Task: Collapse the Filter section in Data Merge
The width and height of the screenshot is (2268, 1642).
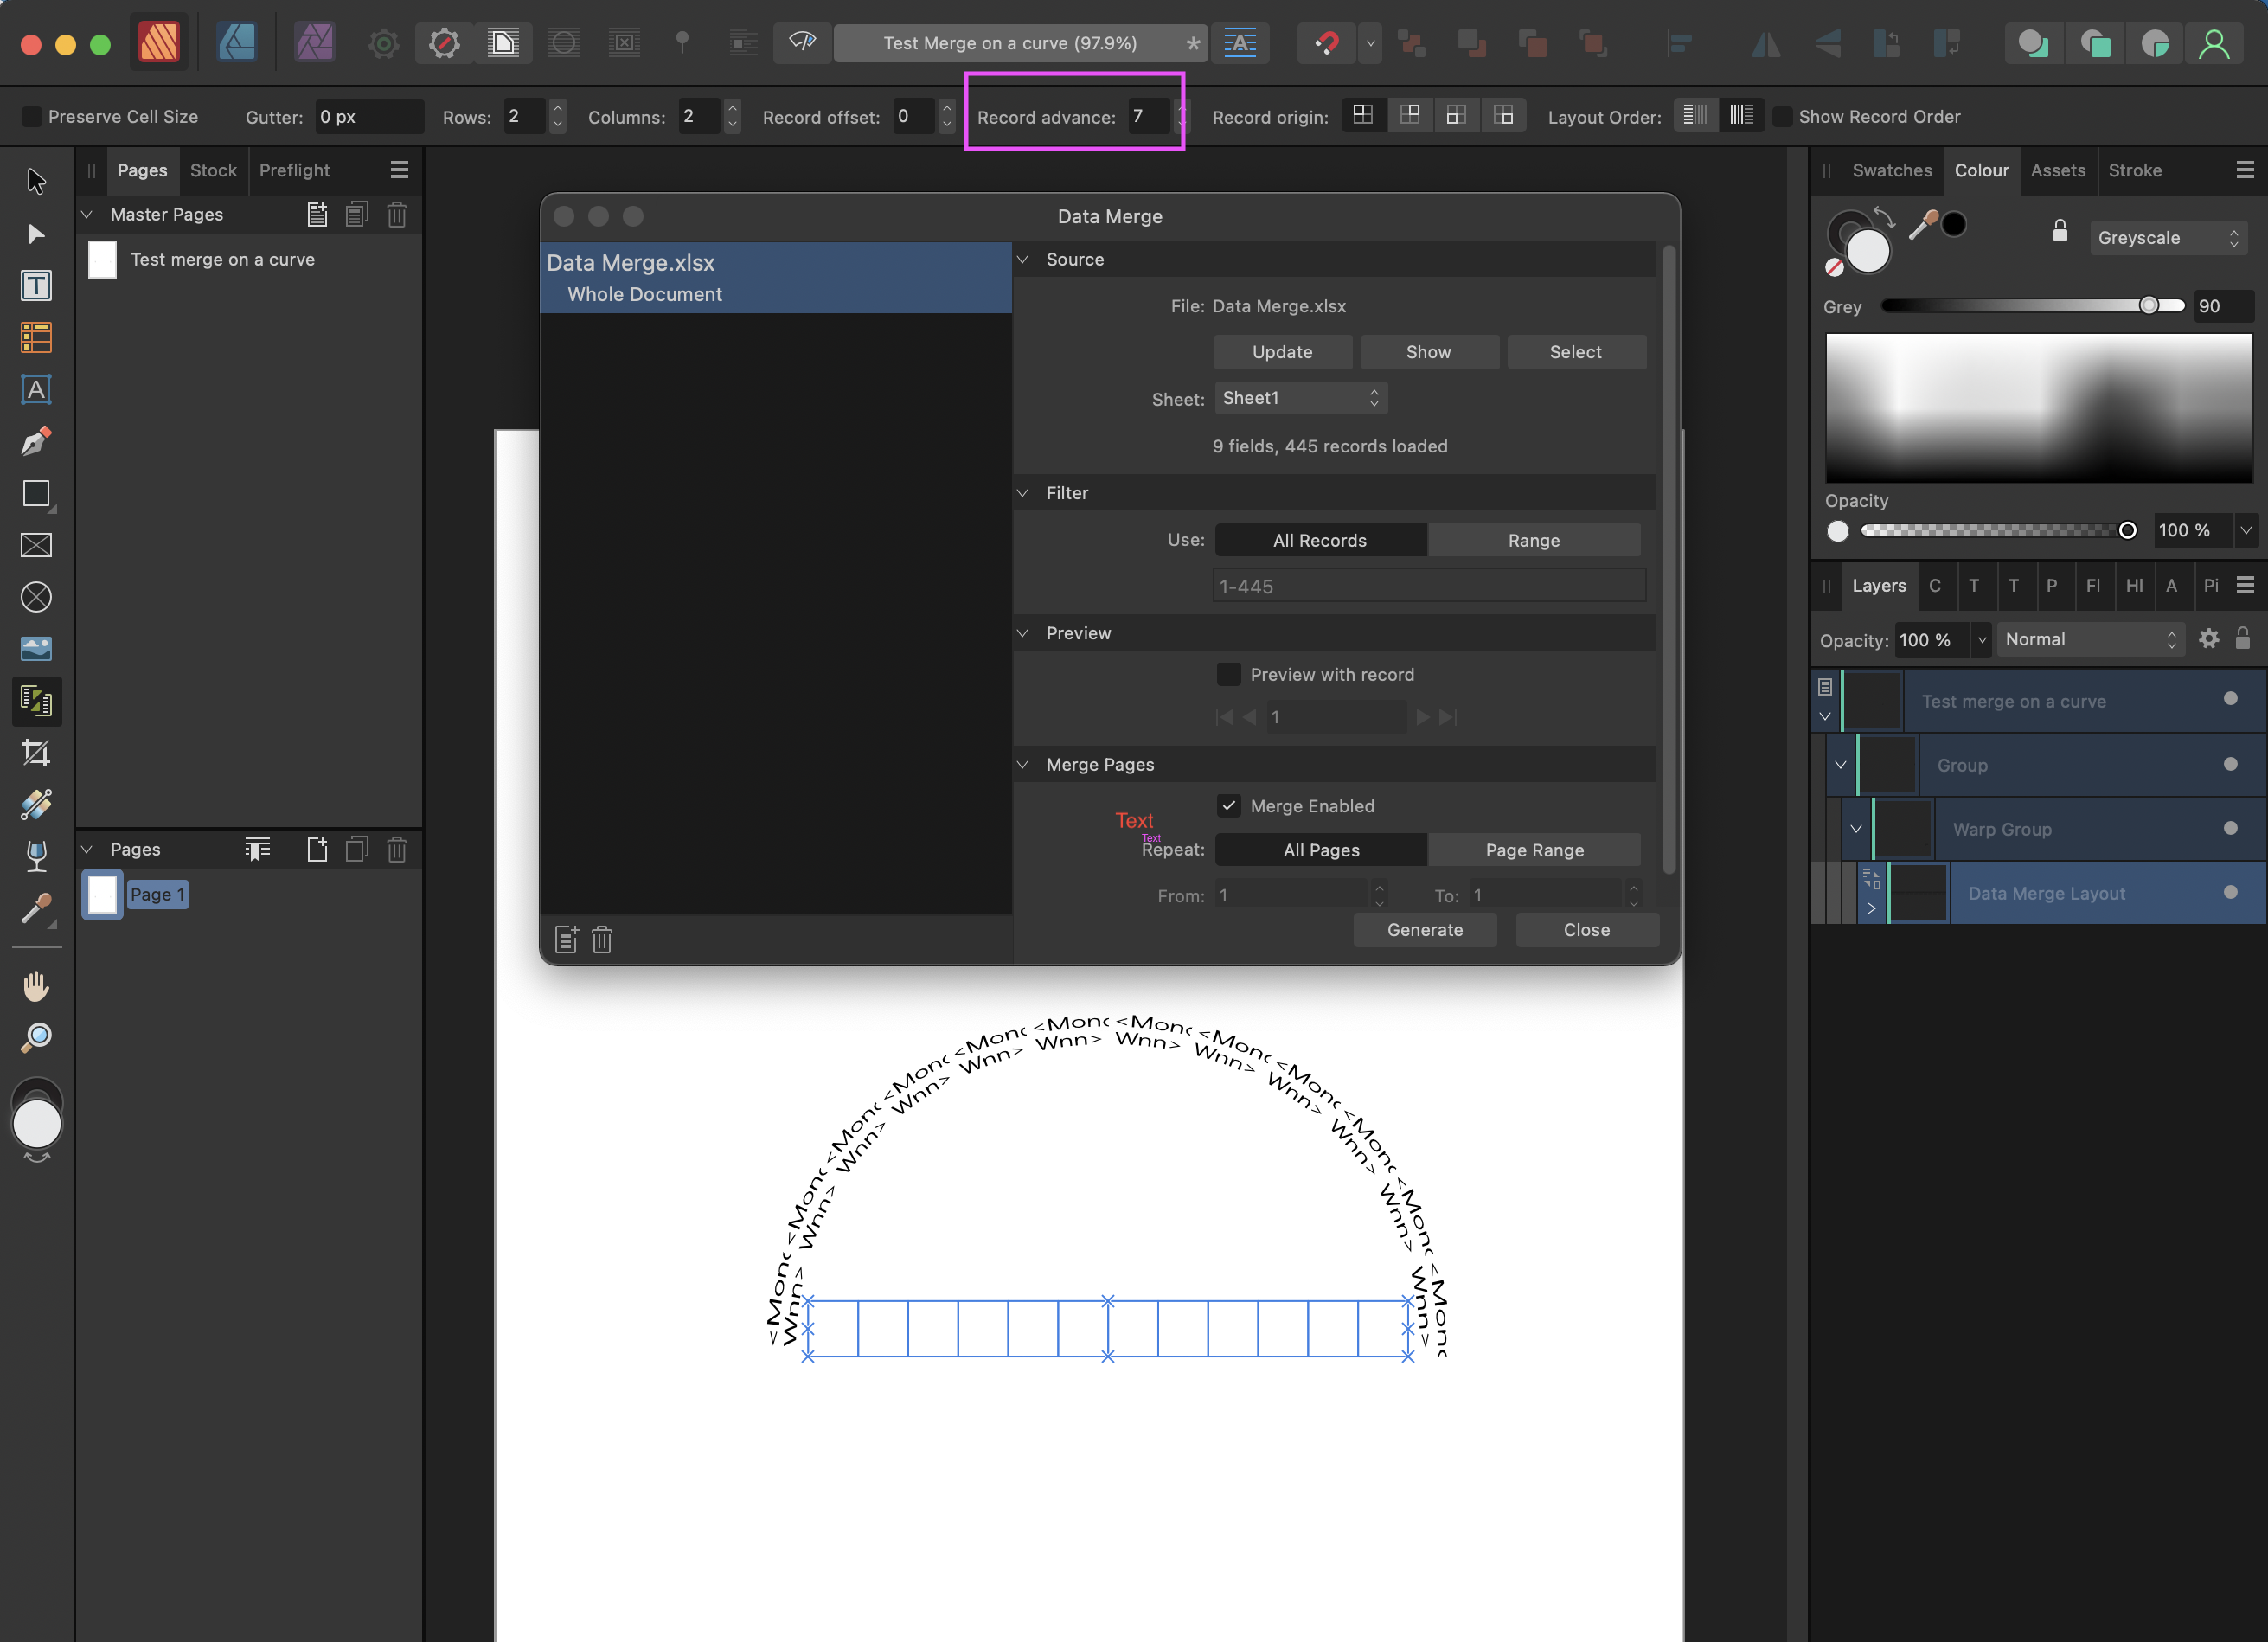Action: tap(1023, 493)
